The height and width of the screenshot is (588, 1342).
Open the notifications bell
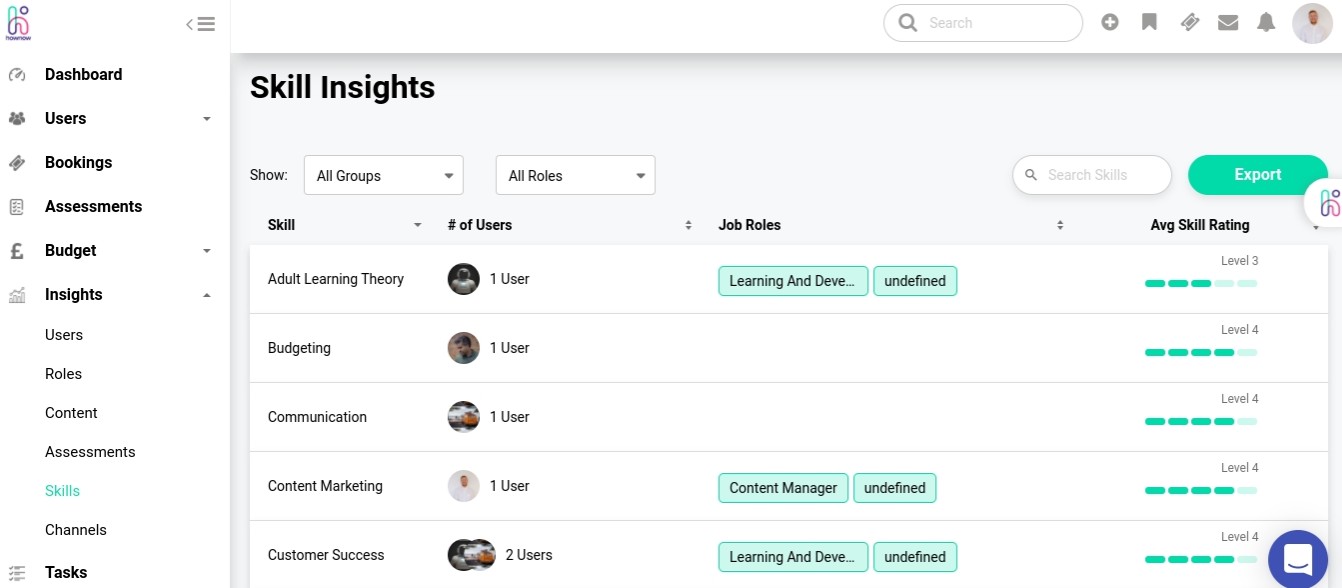click(1266, 22)
